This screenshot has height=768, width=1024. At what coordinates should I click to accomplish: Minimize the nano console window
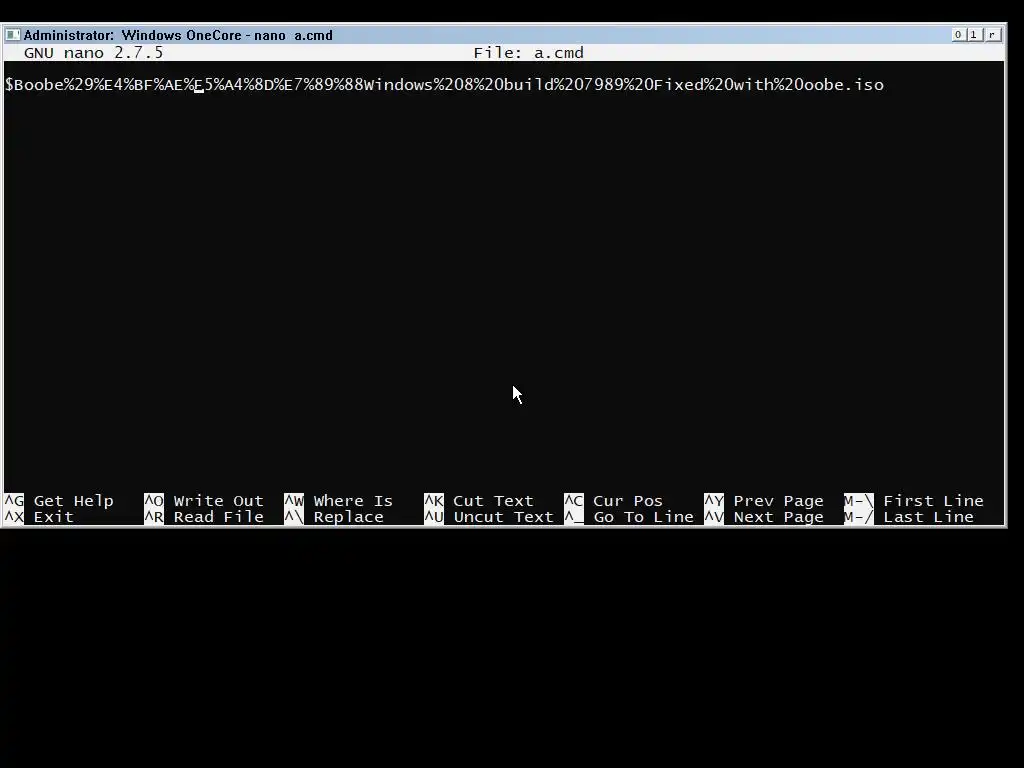(x=957, y=35)
